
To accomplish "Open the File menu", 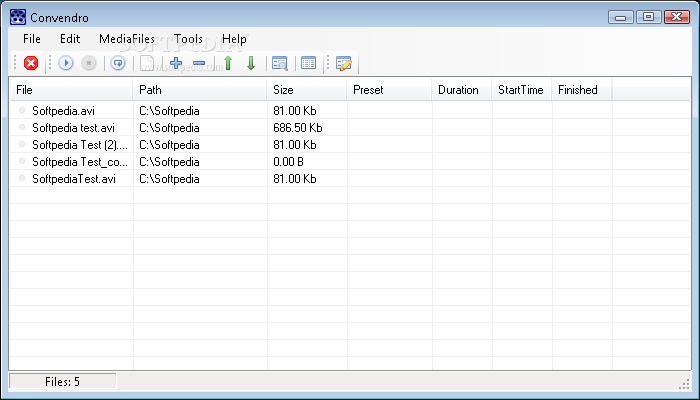I will click(32, 39).
